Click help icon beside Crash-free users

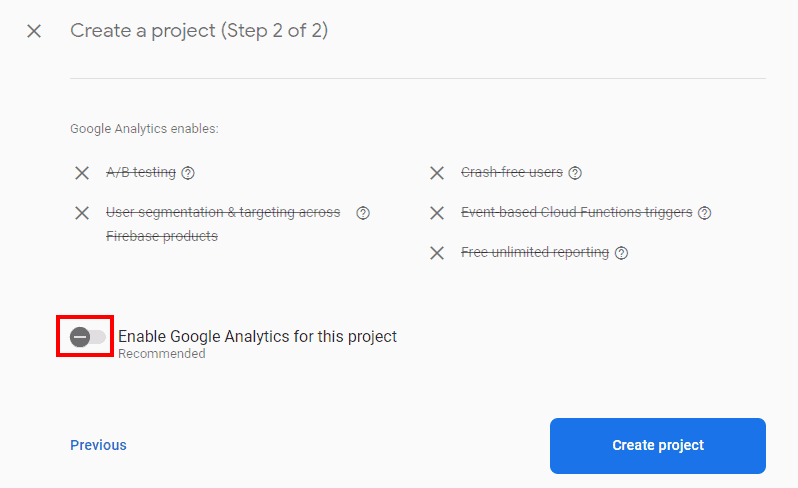(575, 173)
